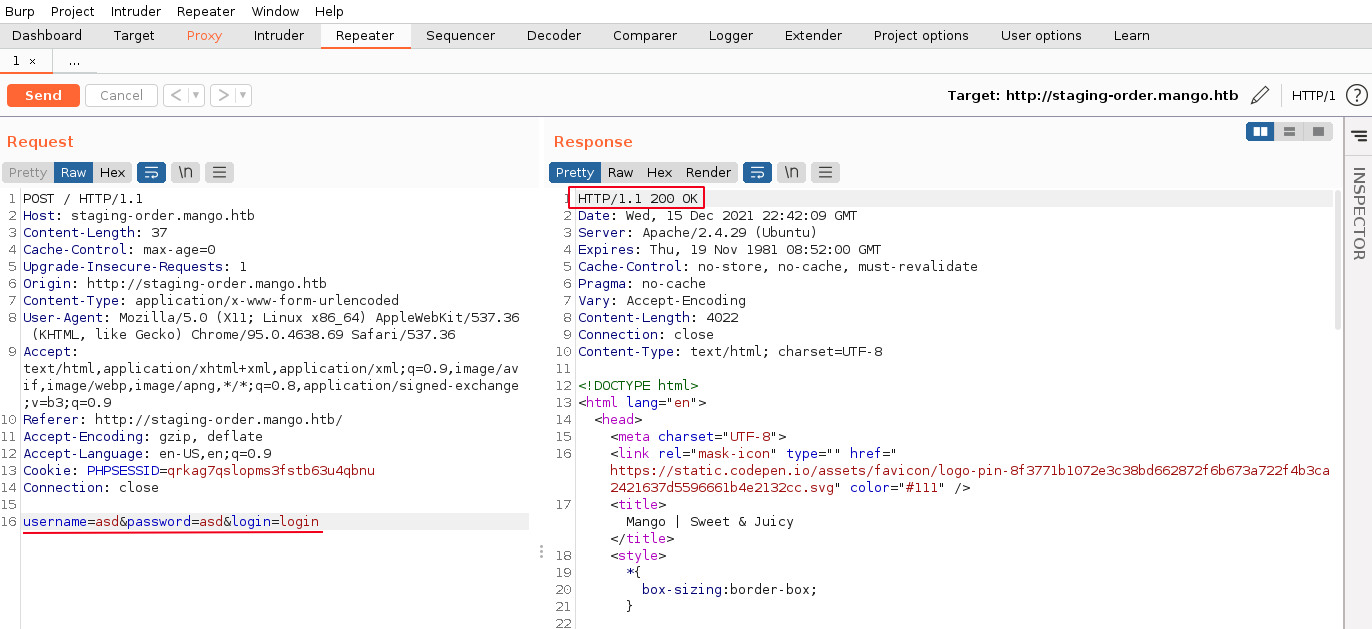Viewport: 1372px width, 629px height.
Task: Expand the back history dropdown arrow
Action: (196, 96)
